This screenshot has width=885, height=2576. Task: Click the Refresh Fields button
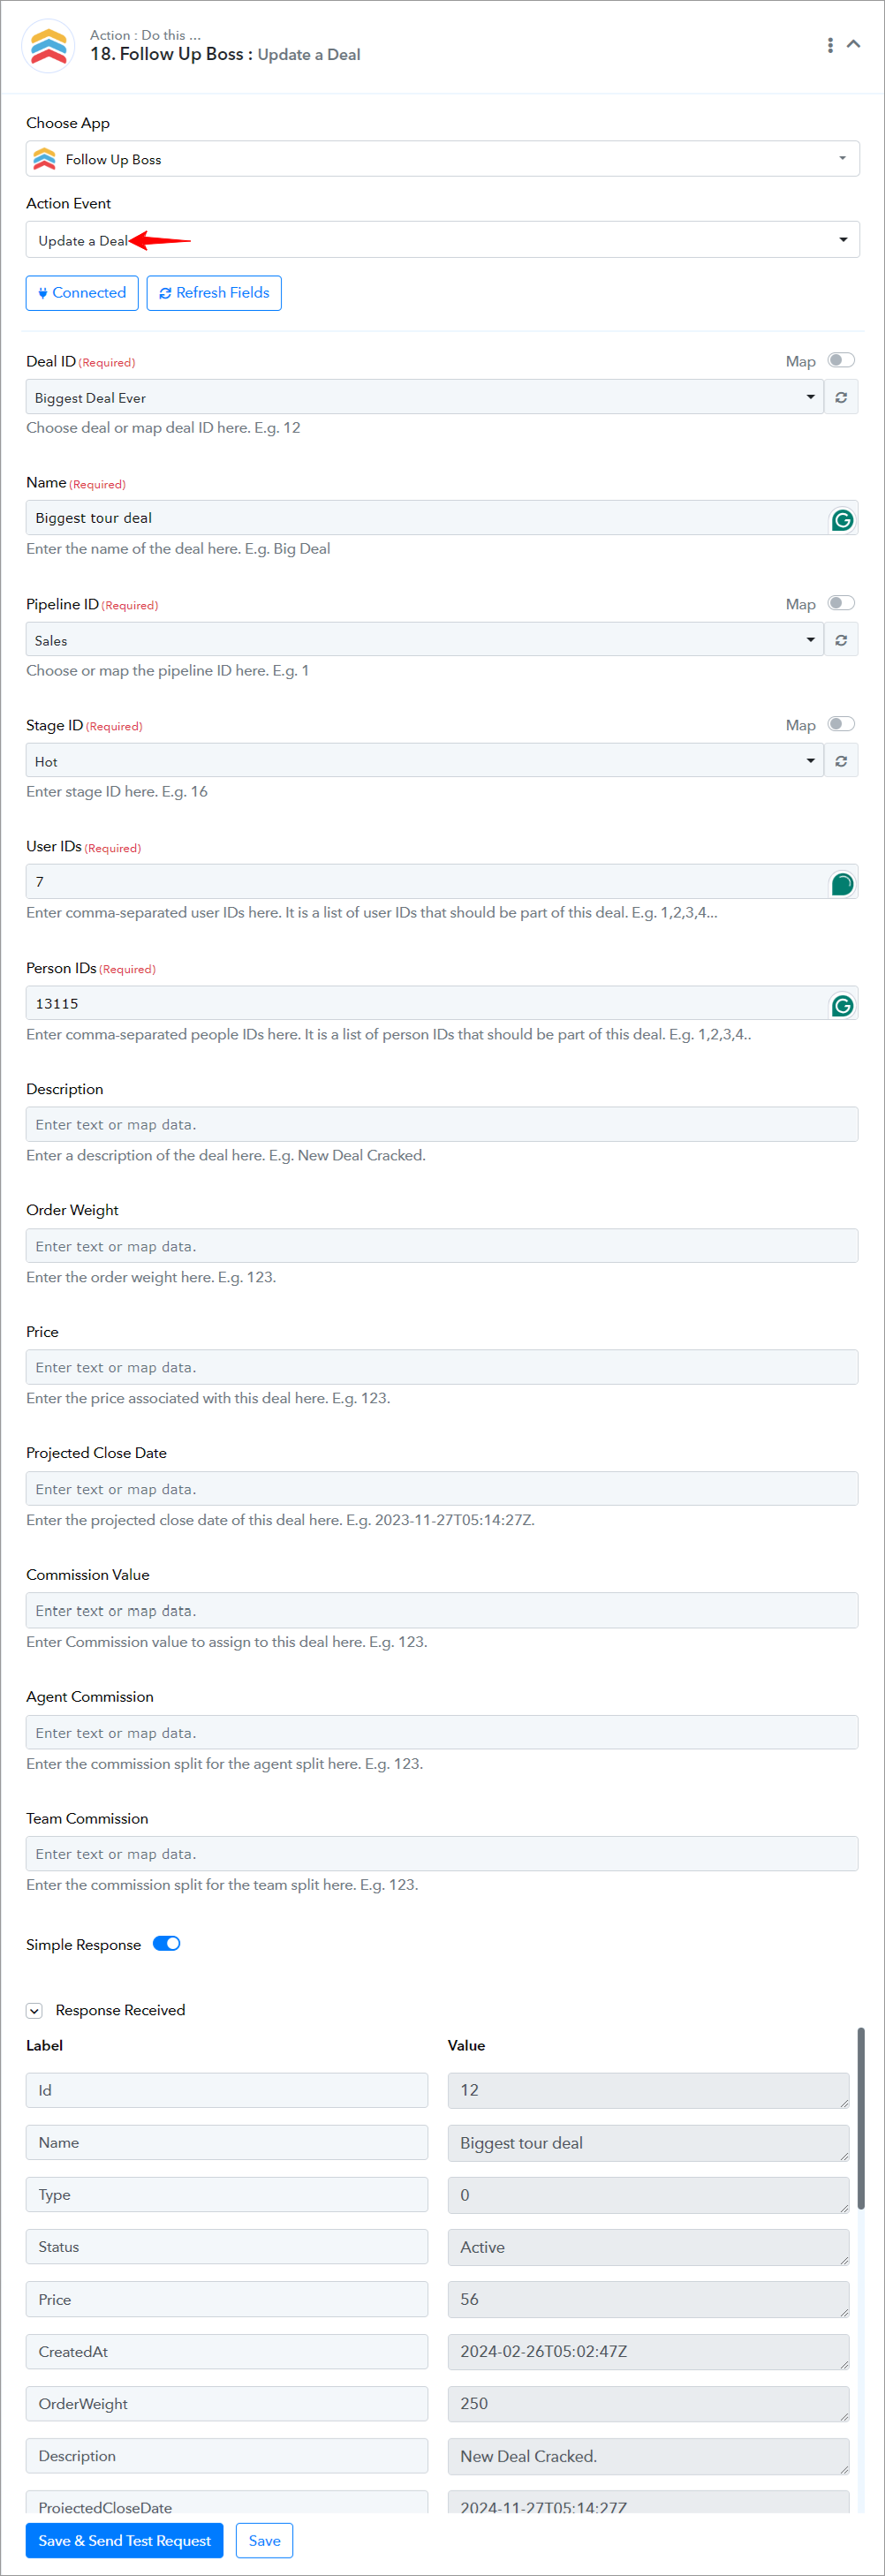pos(214,293)
